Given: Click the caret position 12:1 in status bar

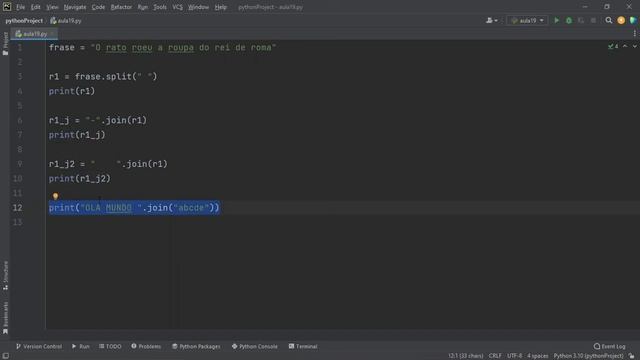Looking at the screenshot, I should 465,356.
